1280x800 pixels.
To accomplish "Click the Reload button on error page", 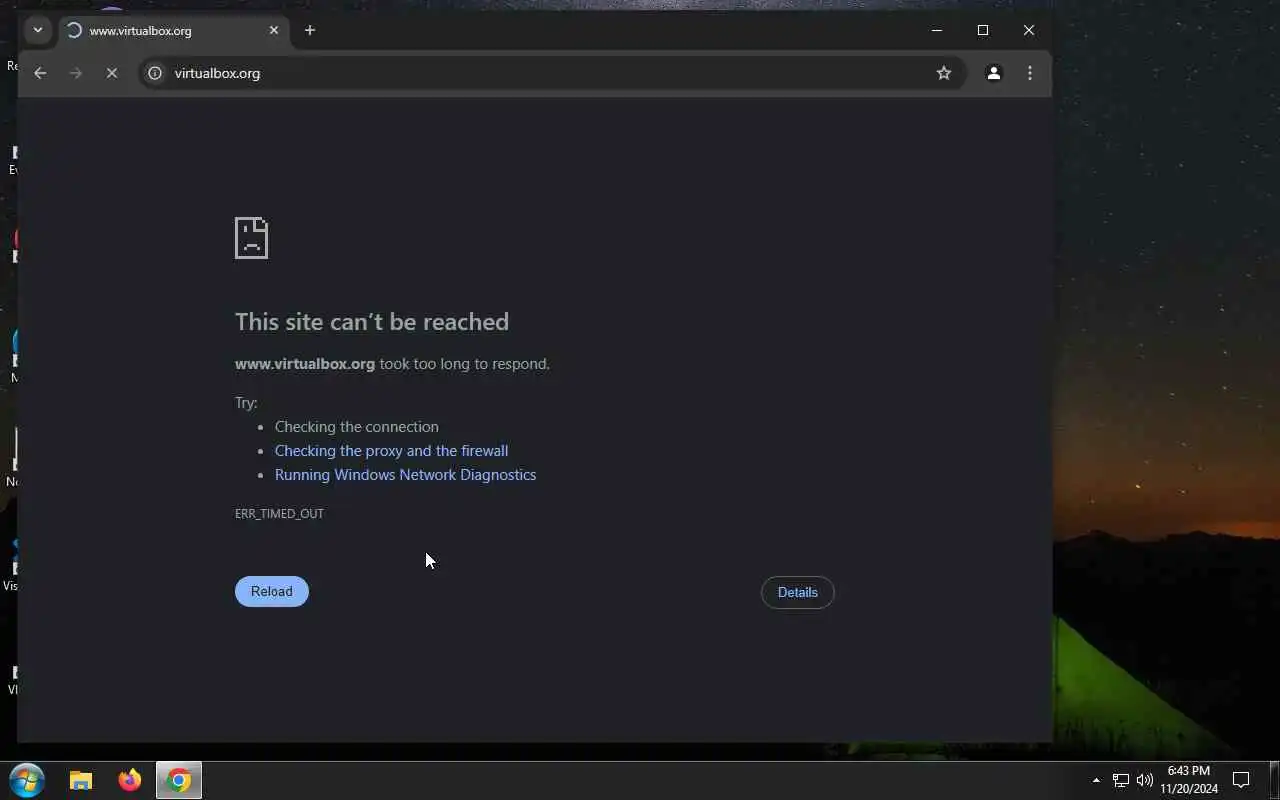I will [x=272, y=591].
